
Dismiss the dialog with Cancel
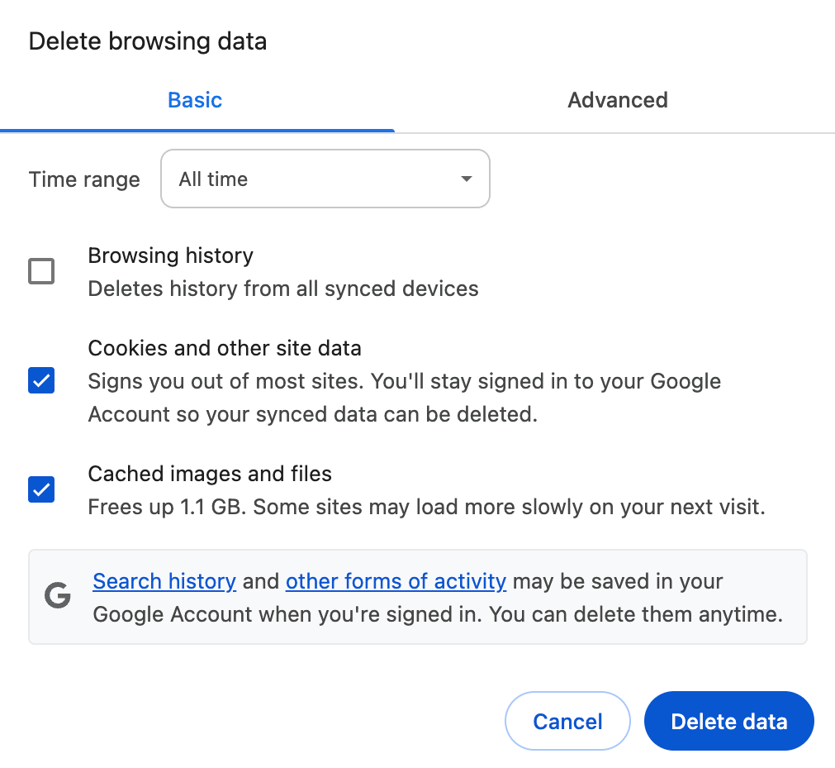(567, 721)
